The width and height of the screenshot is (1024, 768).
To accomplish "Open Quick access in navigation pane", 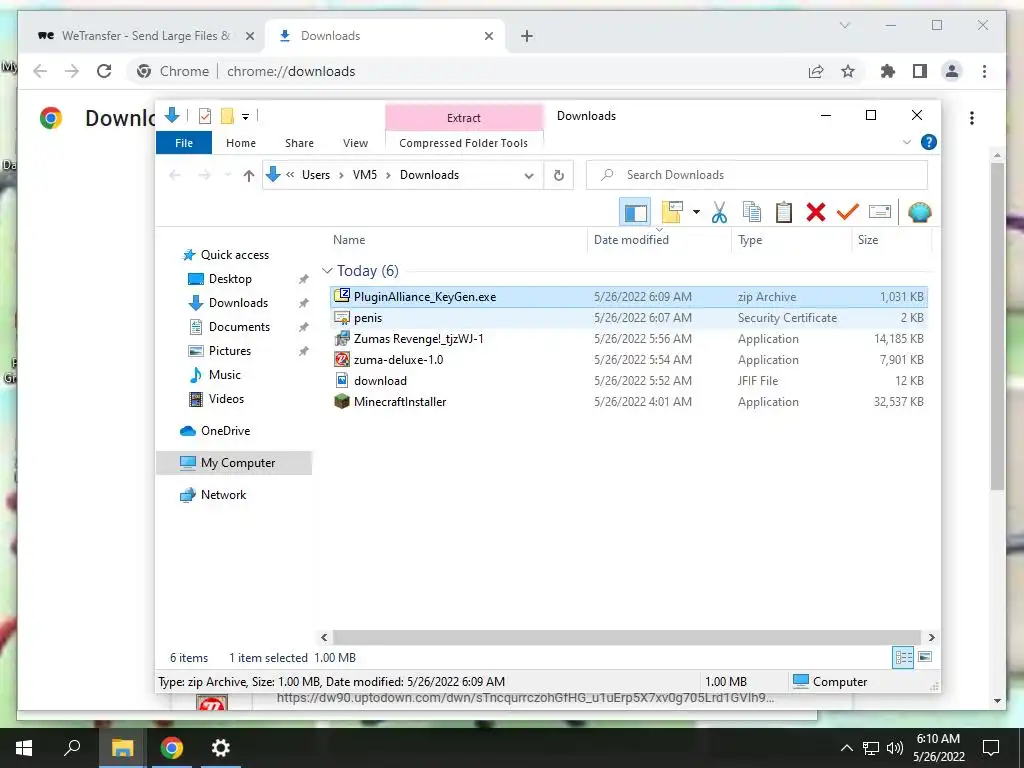I will 234,255.
